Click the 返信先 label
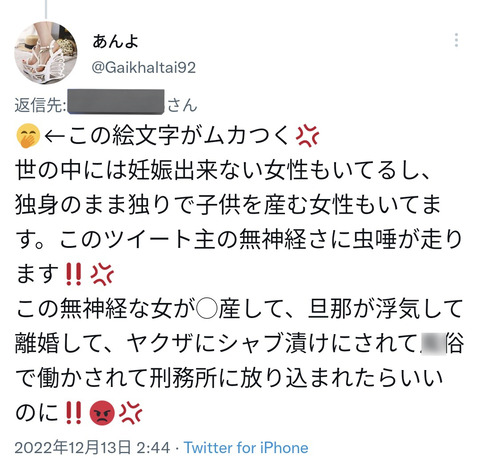Viewport: 480px width, 466px height. pos(39,105)
